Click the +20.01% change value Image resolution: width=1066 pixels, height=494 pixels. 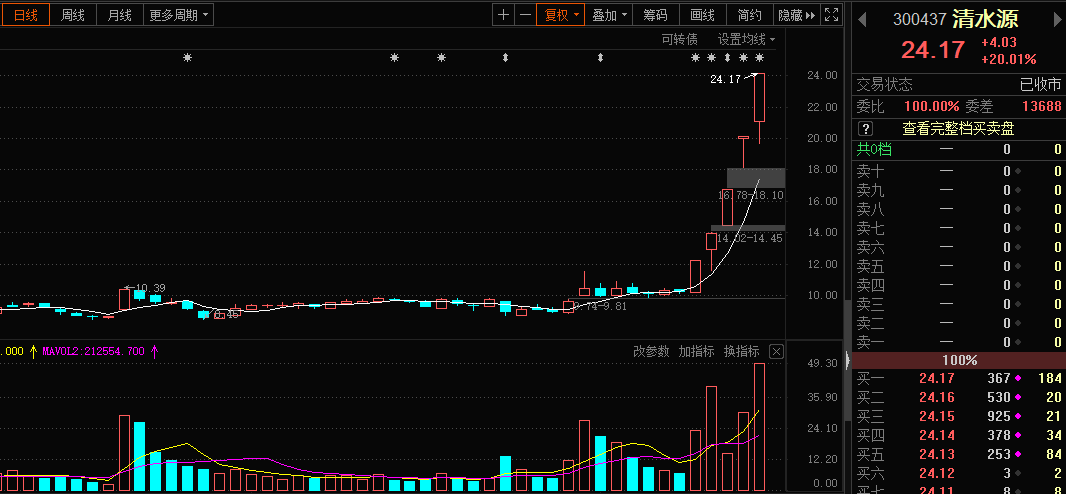pos(1008,59)
